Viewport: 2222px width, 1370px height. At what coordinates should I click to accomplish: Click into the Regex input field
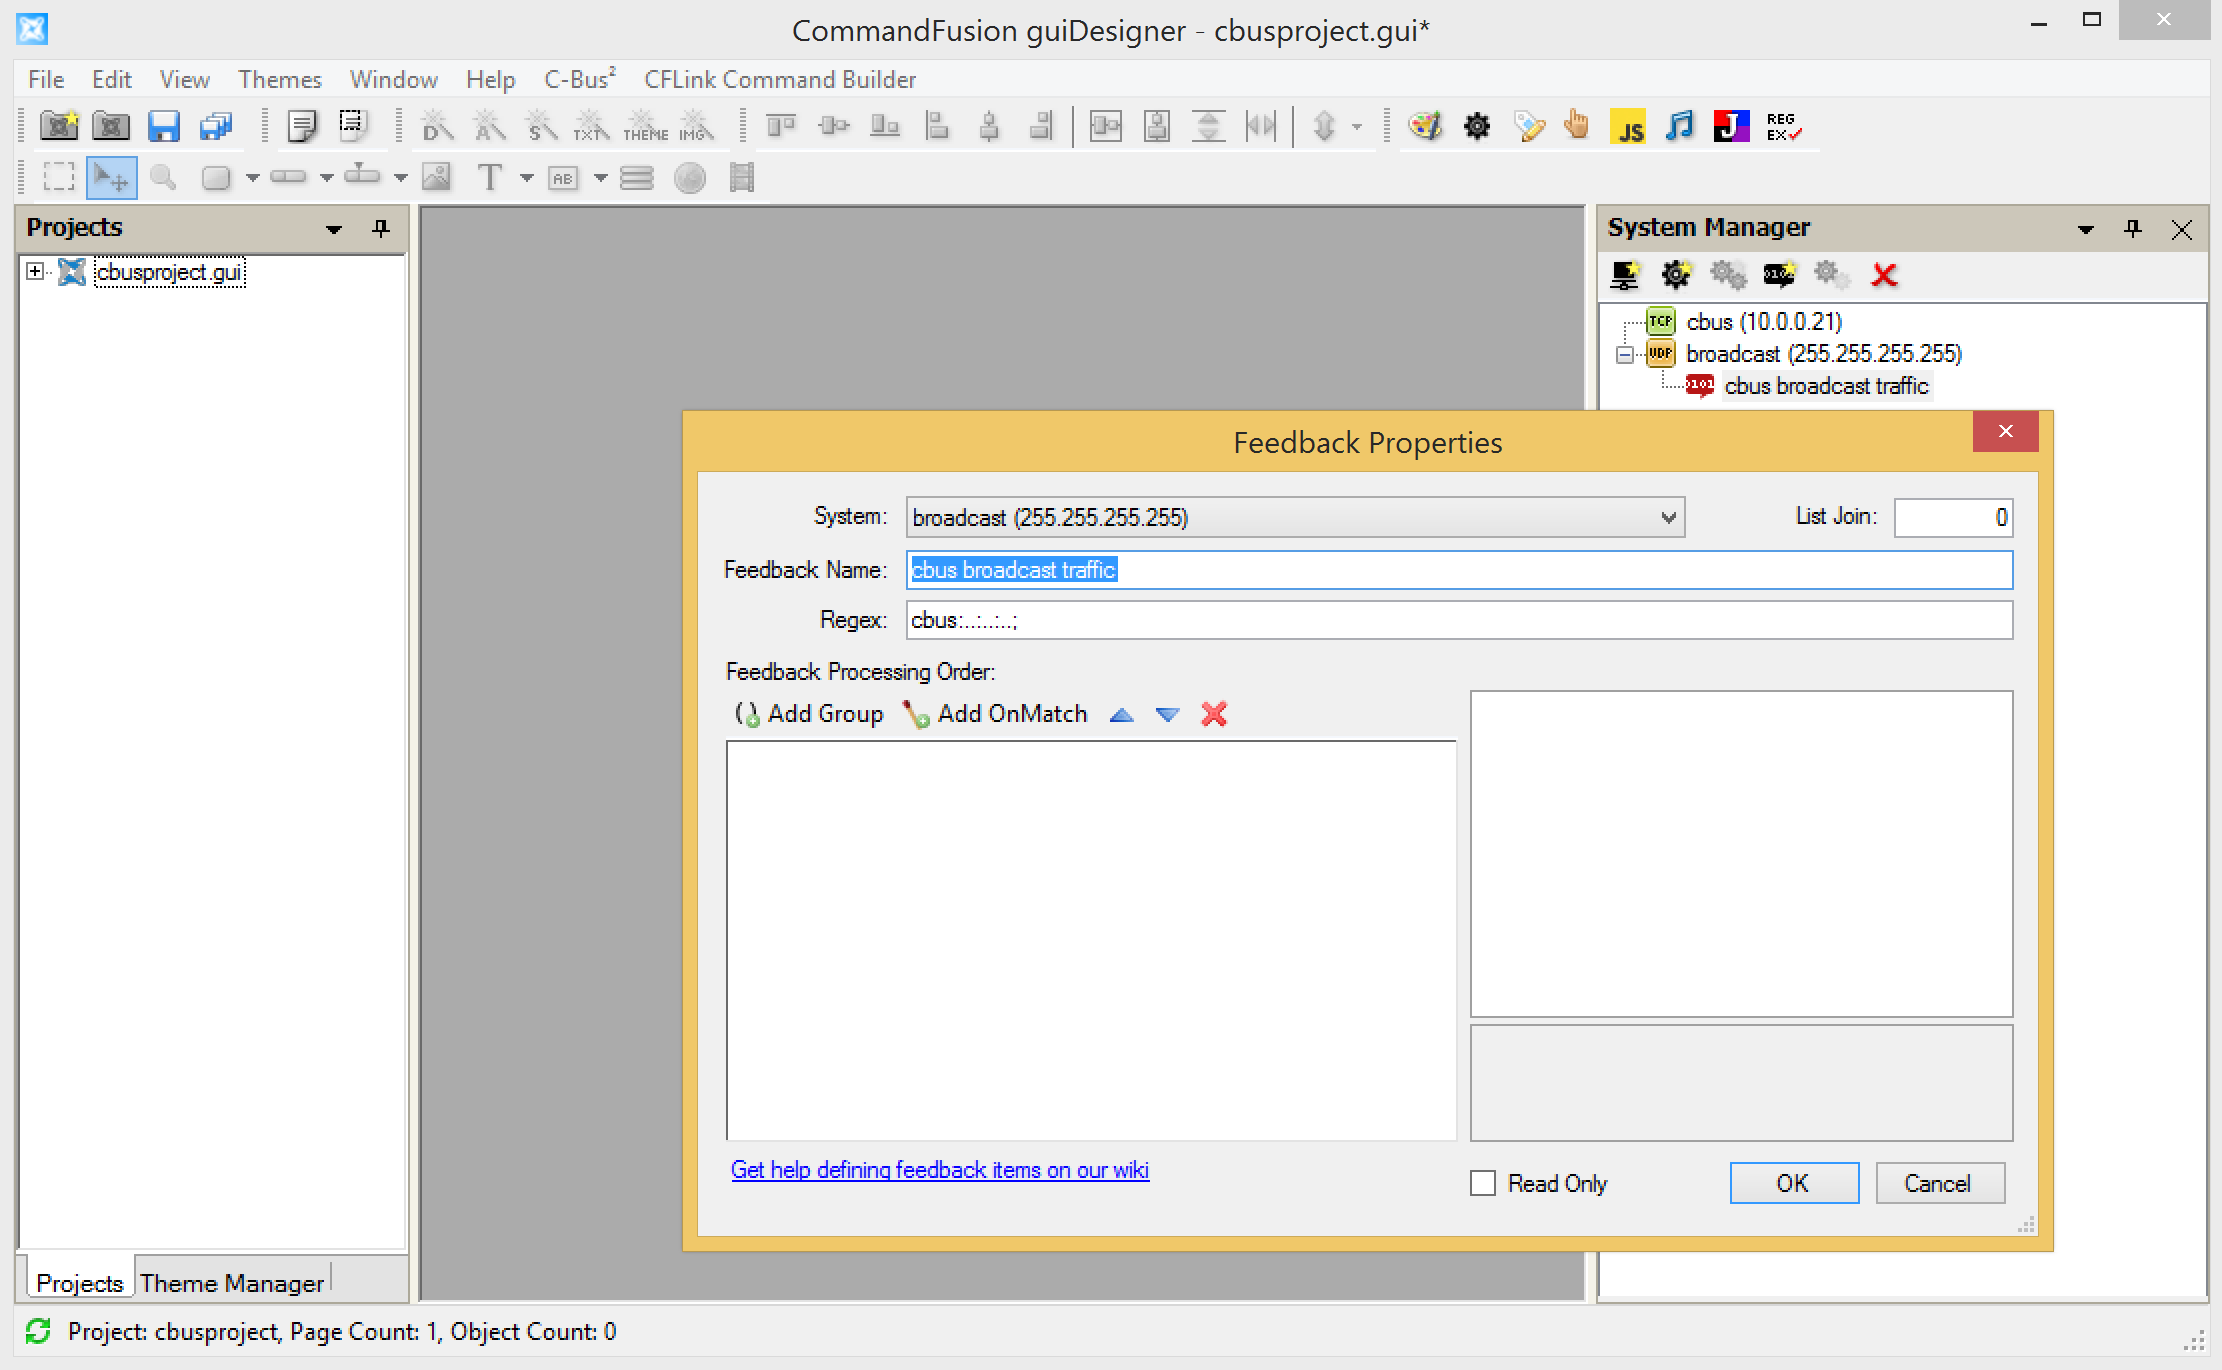click(1458, 620)
